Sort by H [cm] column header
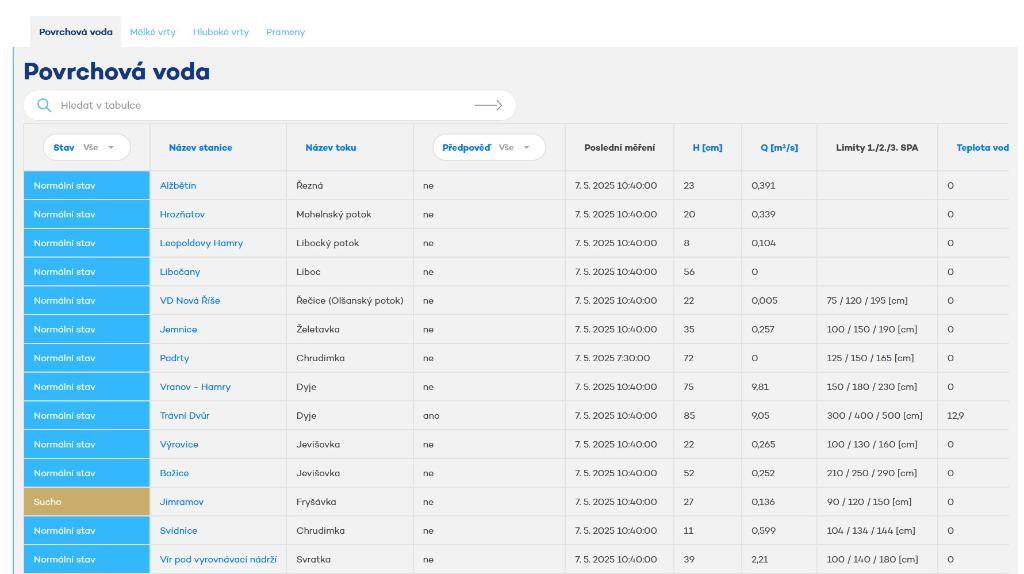1024x574 pixels. 707,148
